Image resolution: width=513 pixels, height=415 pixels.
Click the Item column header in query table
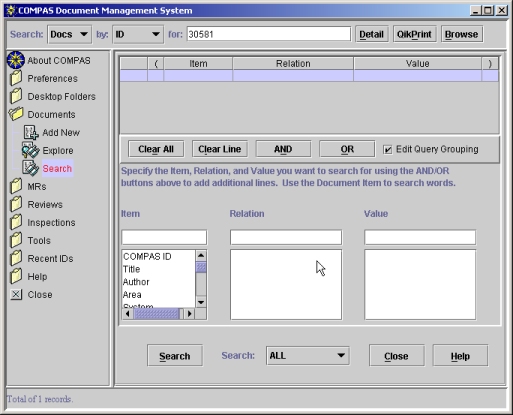coord(198,64)
